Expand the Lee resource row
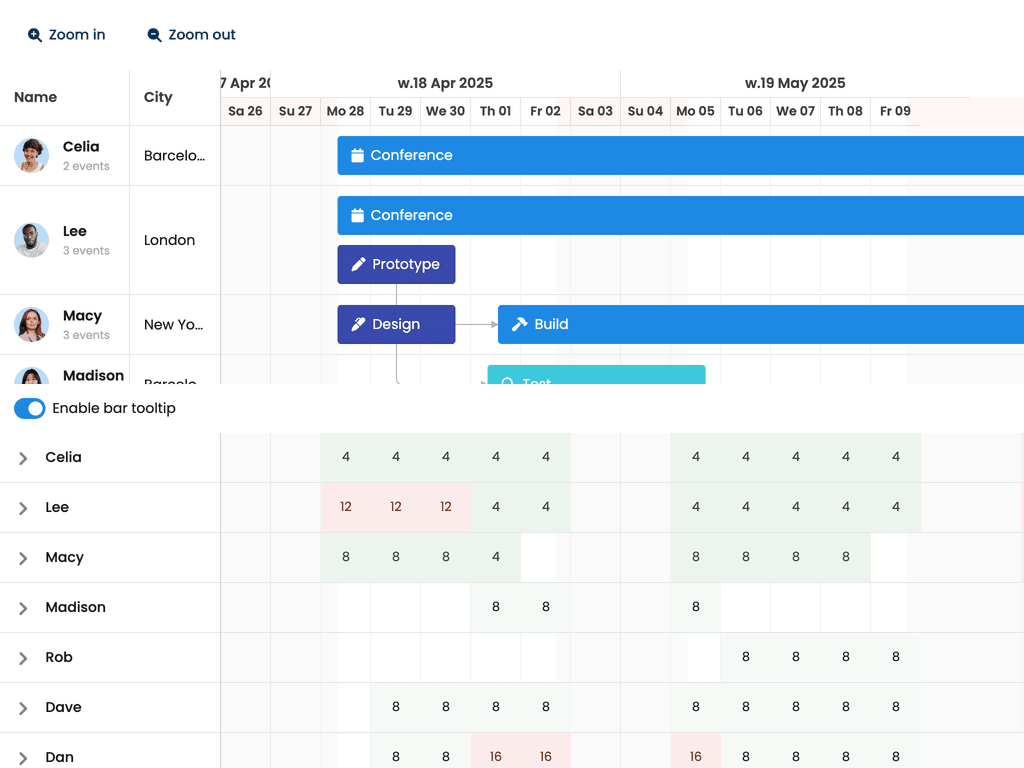1024x768 pixels. tap(23, 508)
